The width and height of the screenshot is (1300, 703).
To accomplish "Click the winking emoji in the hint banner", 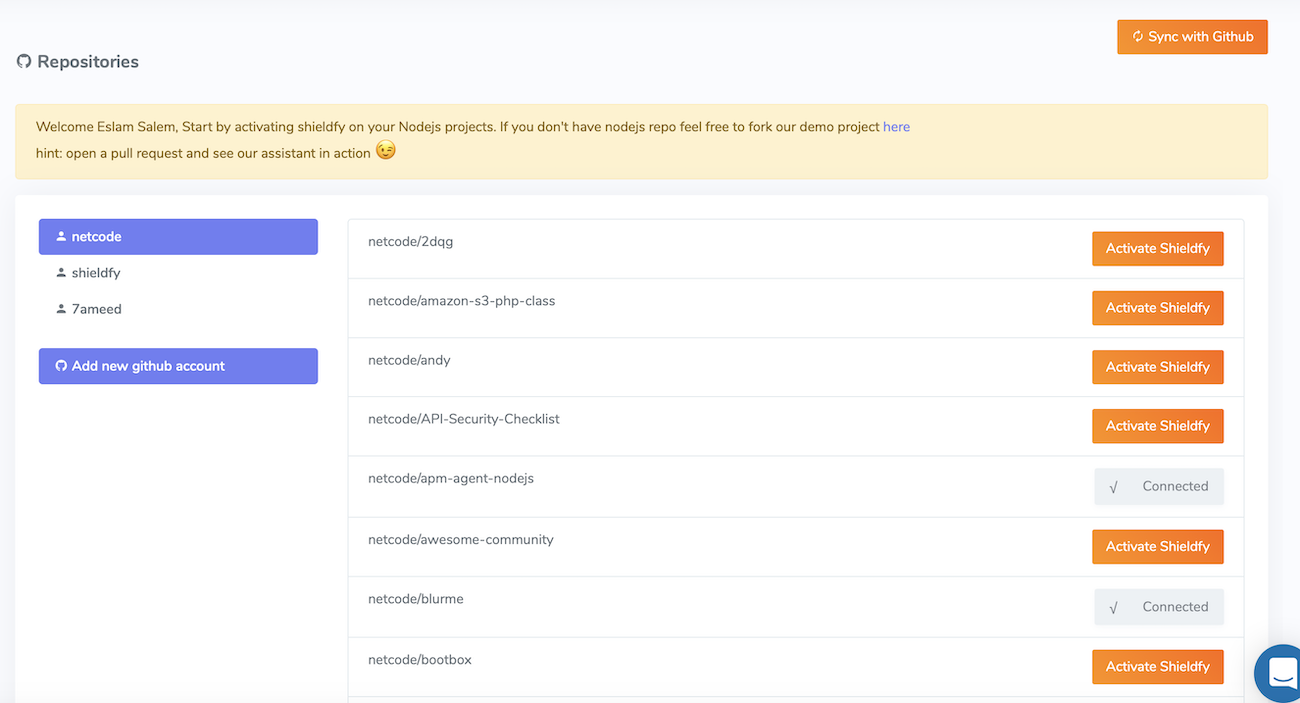I will pos(386,151).
